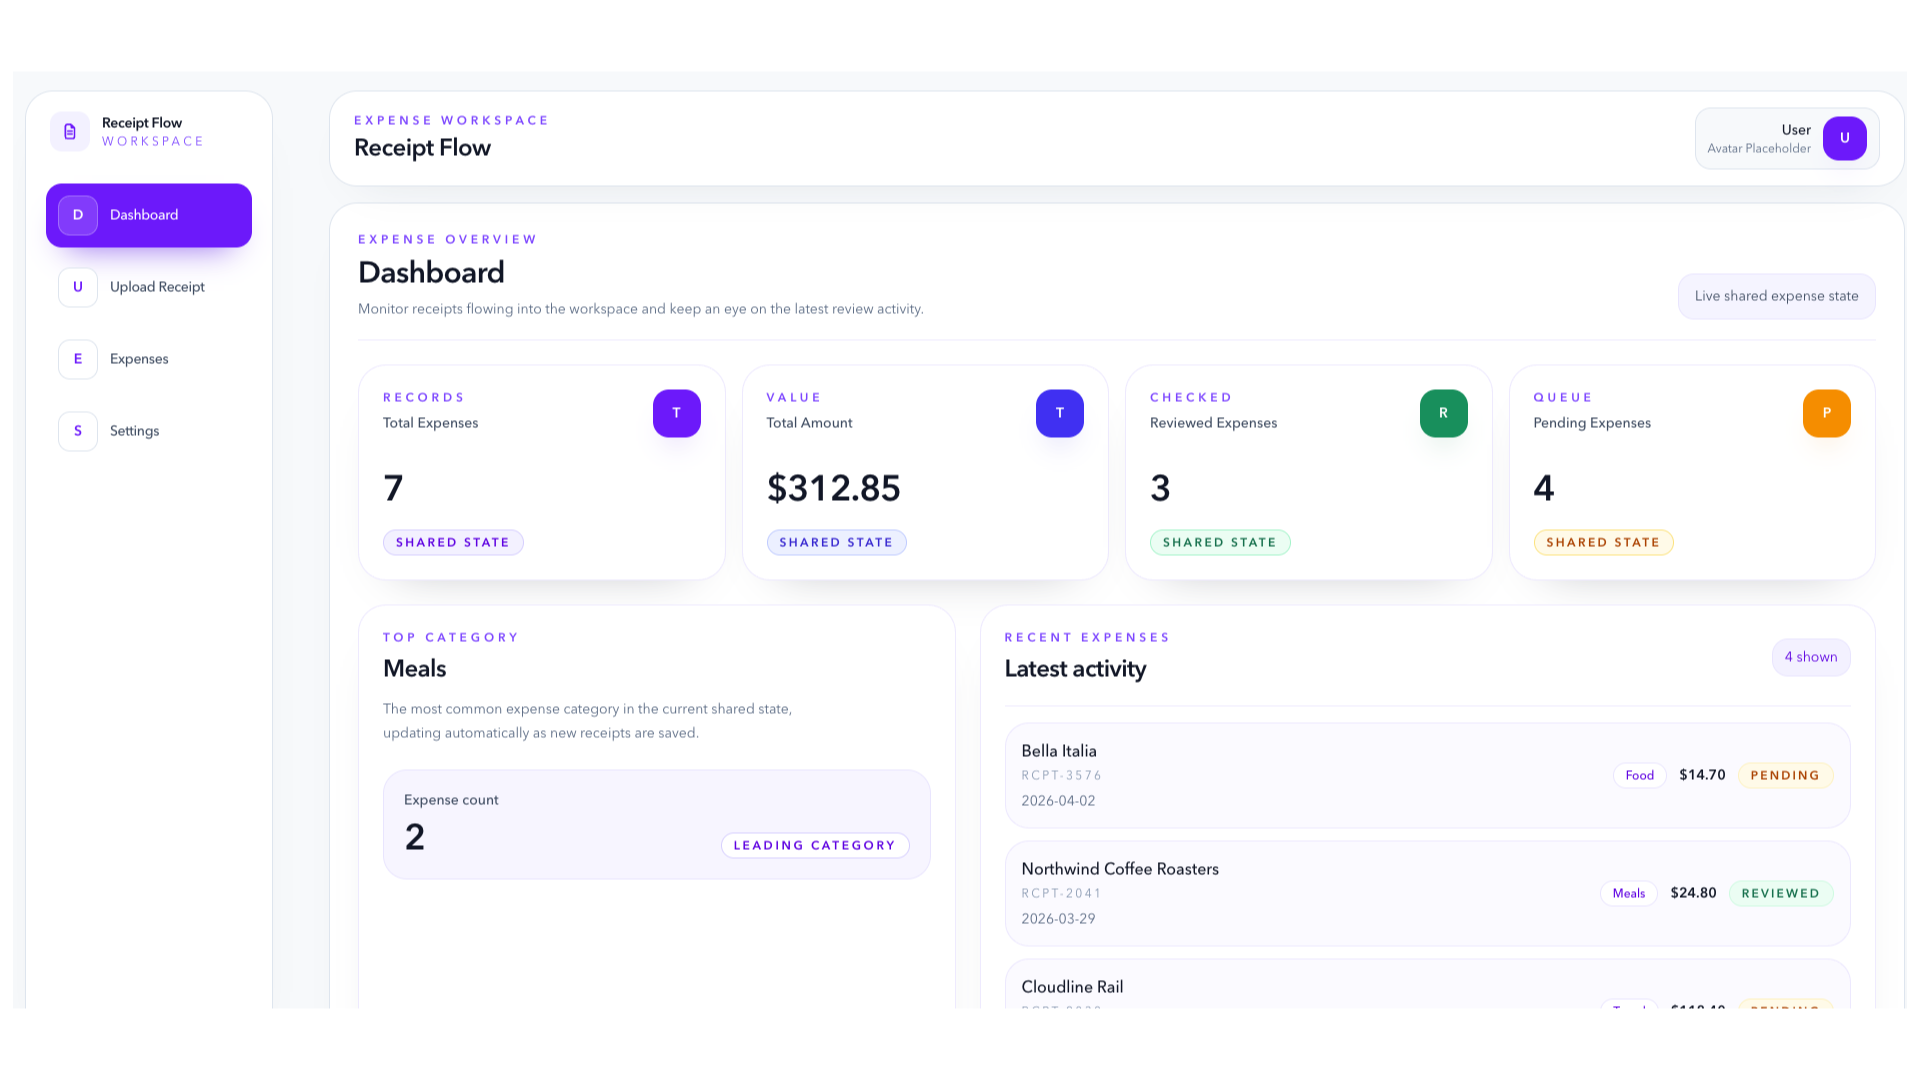Click the PENDING badge on Bella Italia
Screen dimensions: 1920x1080
click(x=1784, y=775)
